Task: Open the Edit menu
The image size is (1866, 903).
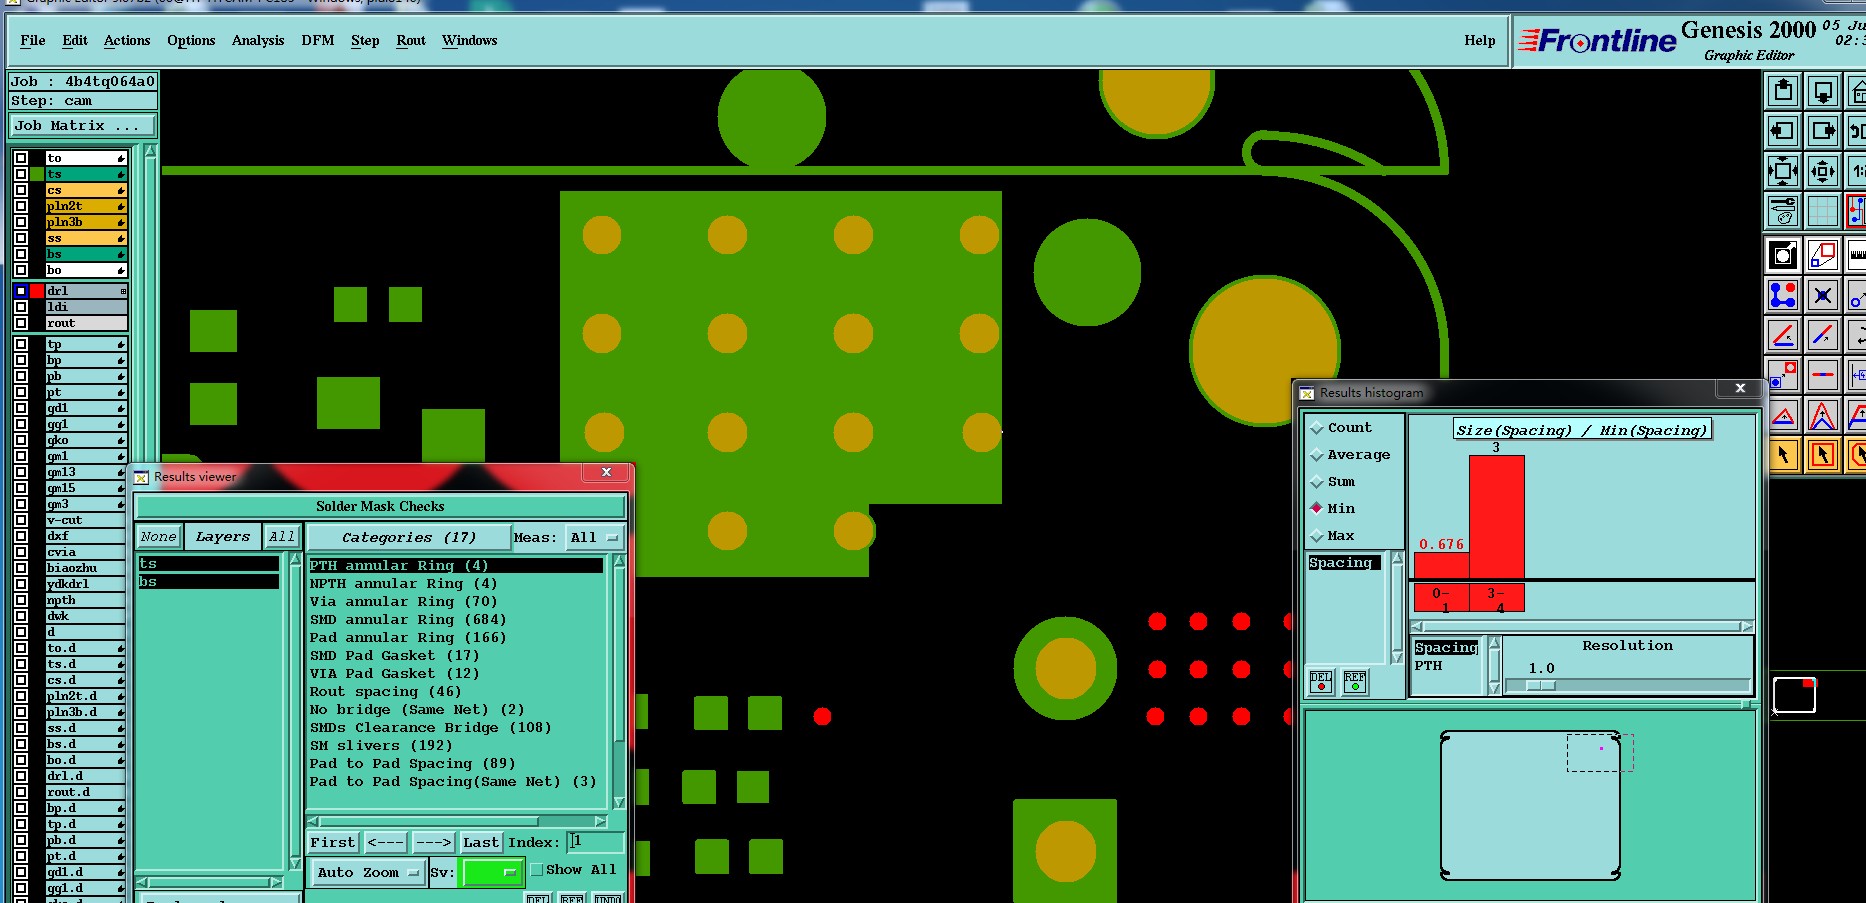Action: (x=75, y=41)
